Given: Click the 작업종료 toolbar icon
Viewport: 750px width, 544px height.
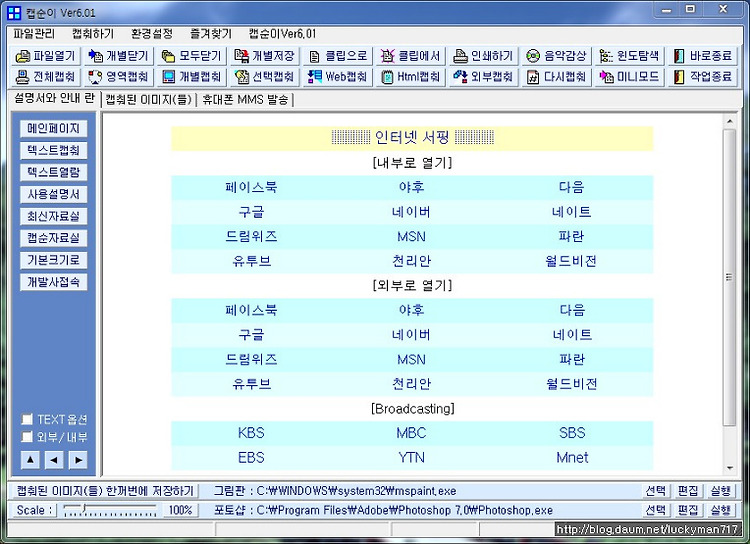Looking at the screenshot, I should click(x=679, y=77).
